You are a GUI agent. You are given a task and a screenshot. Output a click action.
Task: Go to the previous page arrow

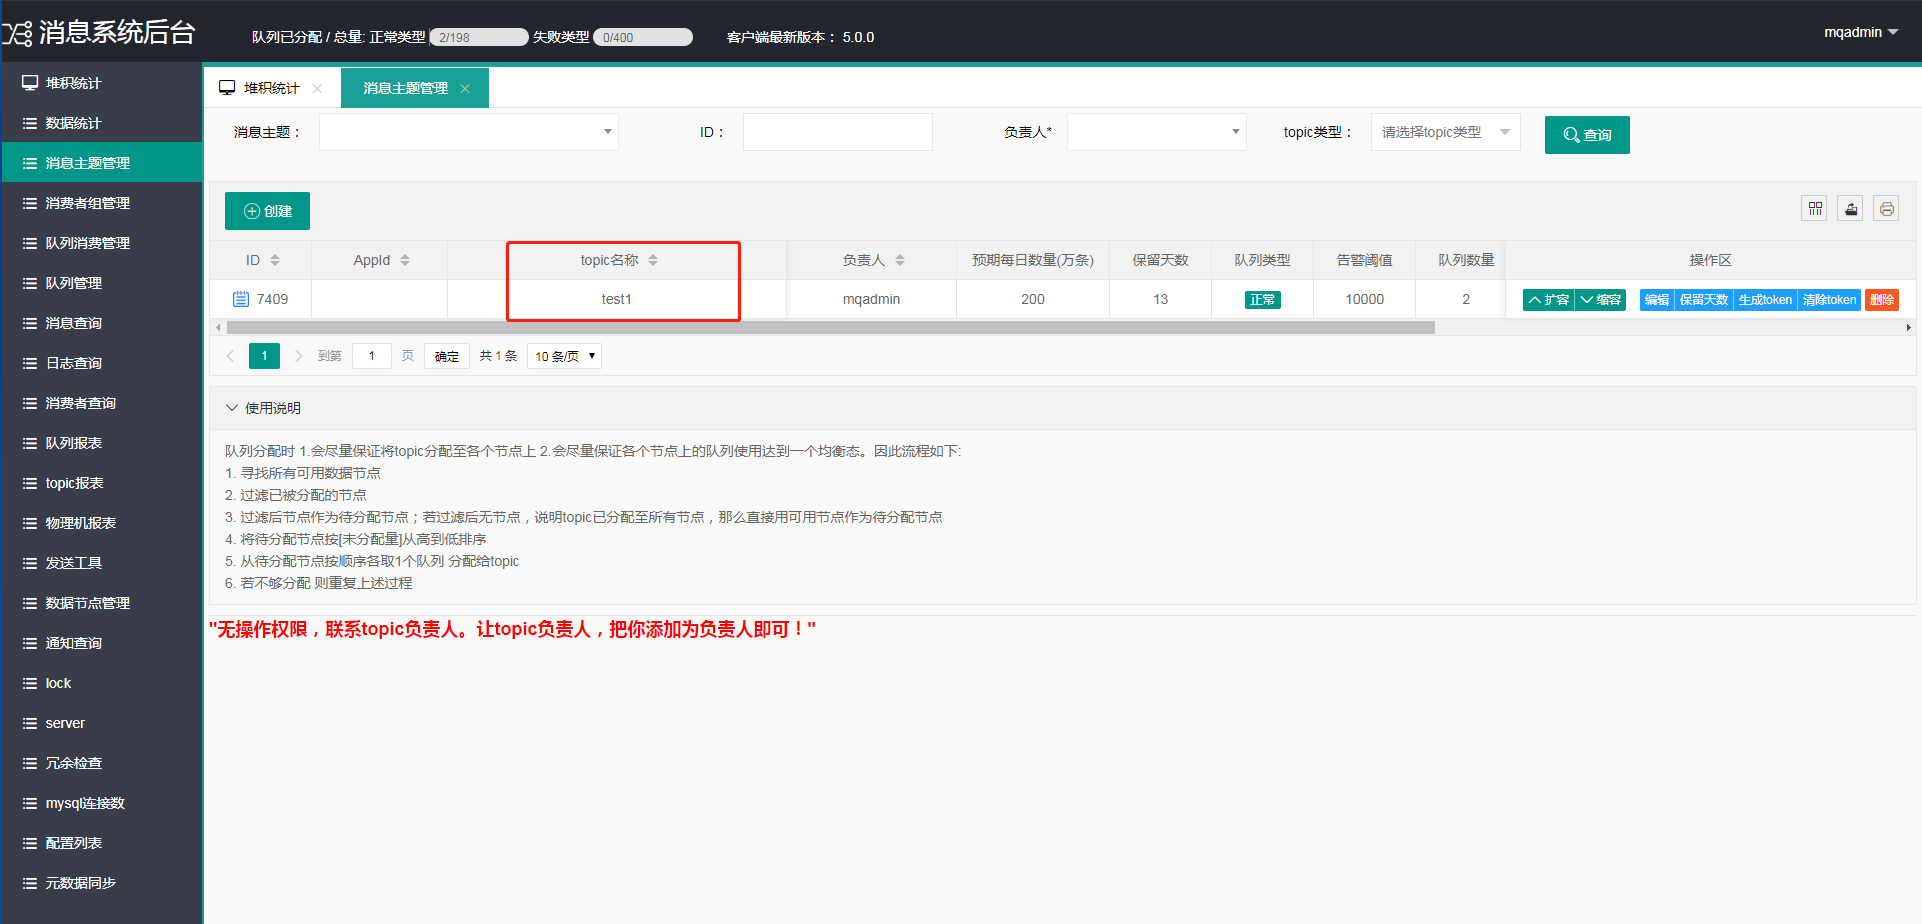[x=231, y=356]
